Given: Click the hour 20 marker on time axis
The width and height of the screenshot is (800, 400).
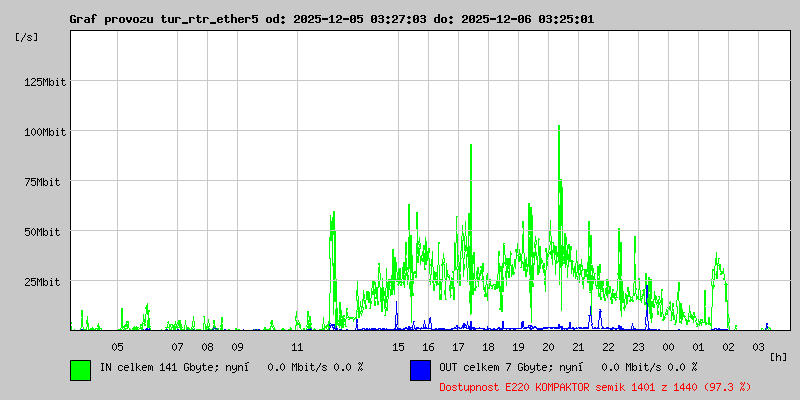Looking at the screenshot, I should 548,347.
